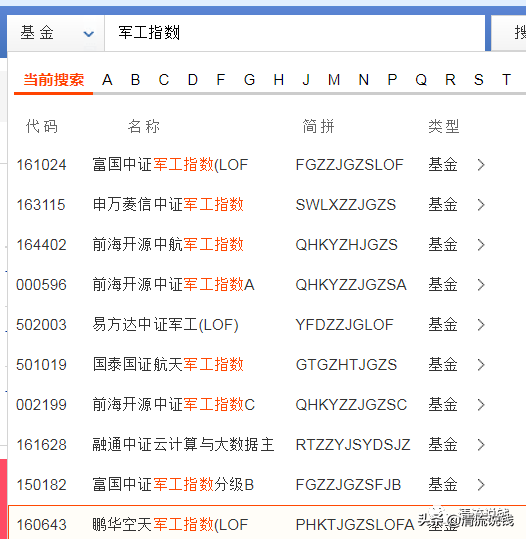Switch to letter tab M

(334, 80)
